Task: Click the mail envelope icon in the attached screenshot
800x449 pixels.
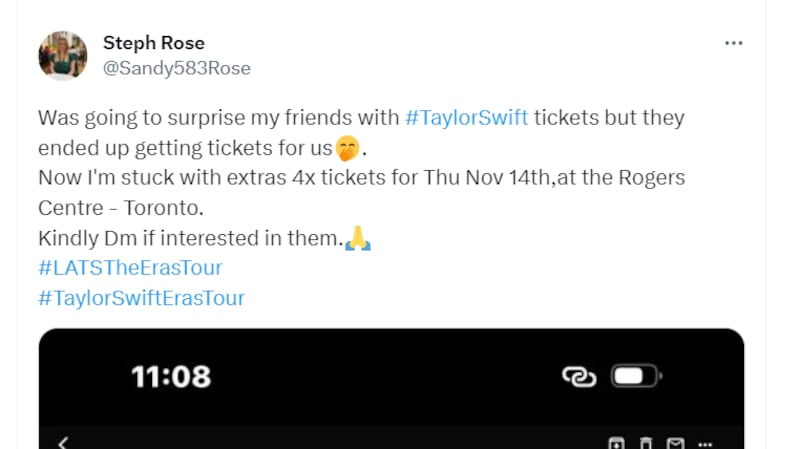Action: pyautogui.click(x=676, y=443)
